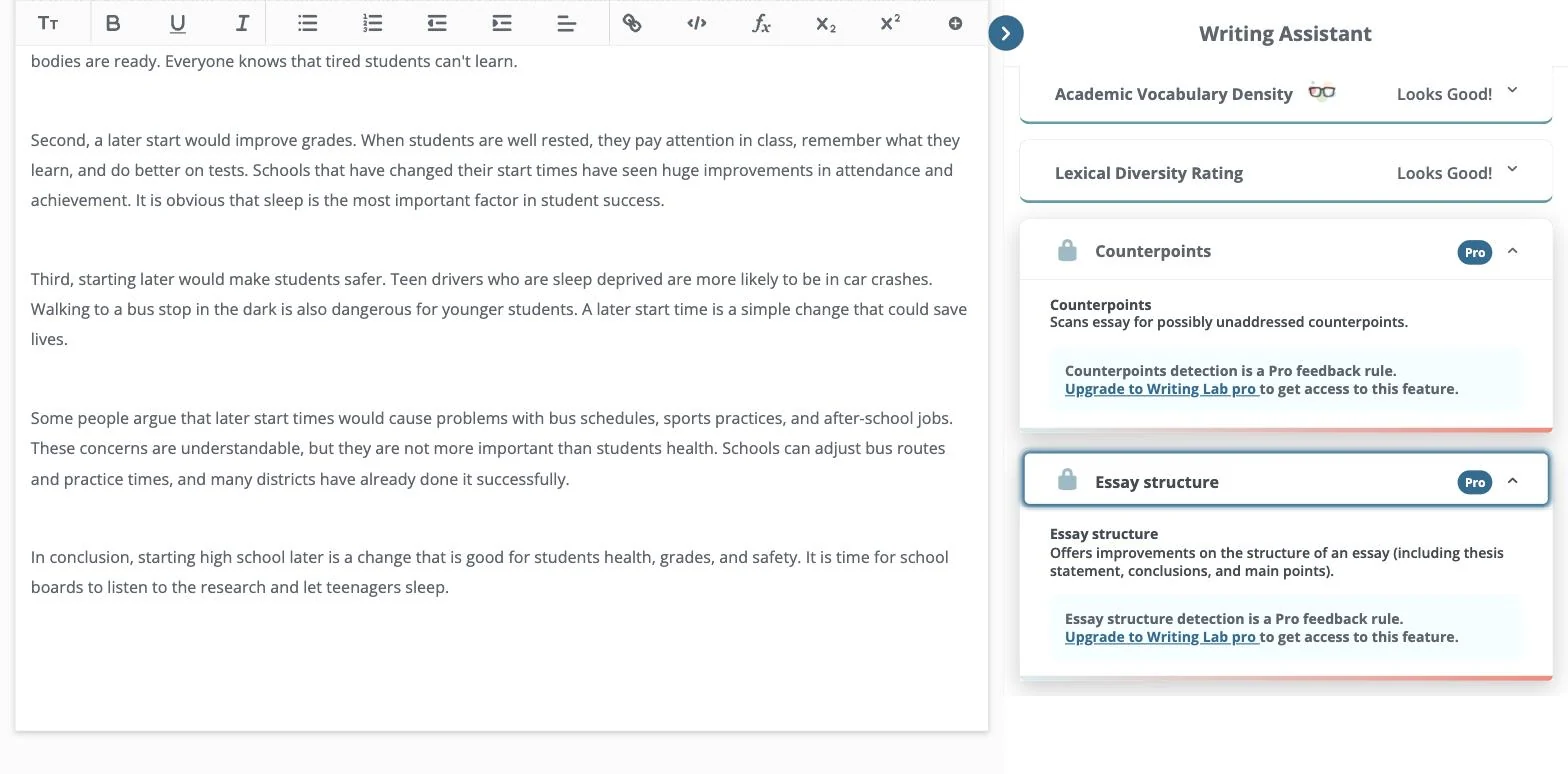
Task: Click into the essay conclusion paragraph
Action: [x=490, y=572]
